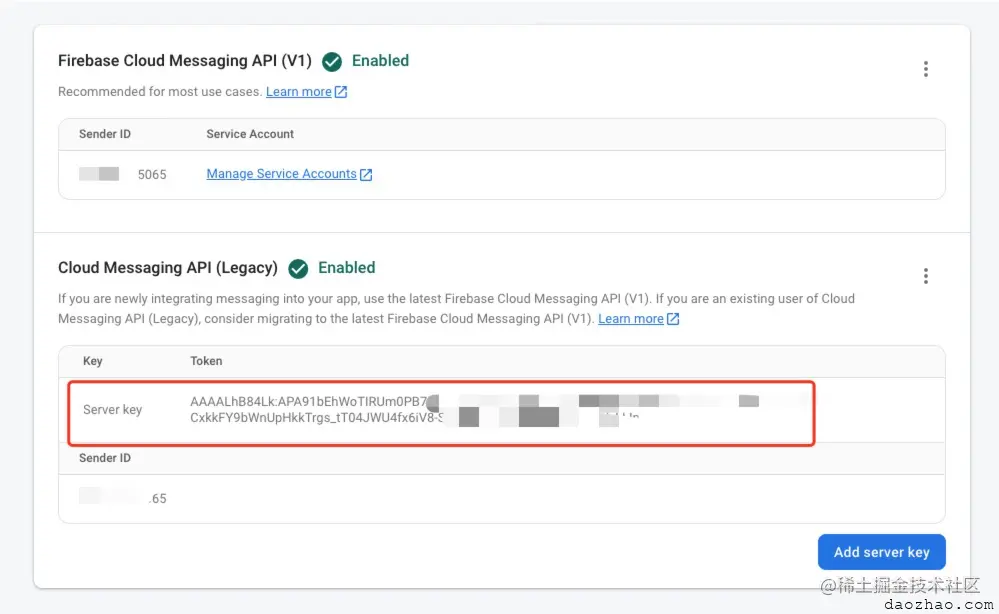Click the Server key label in the Key column

pyautogui.click(x=112, y=410)
